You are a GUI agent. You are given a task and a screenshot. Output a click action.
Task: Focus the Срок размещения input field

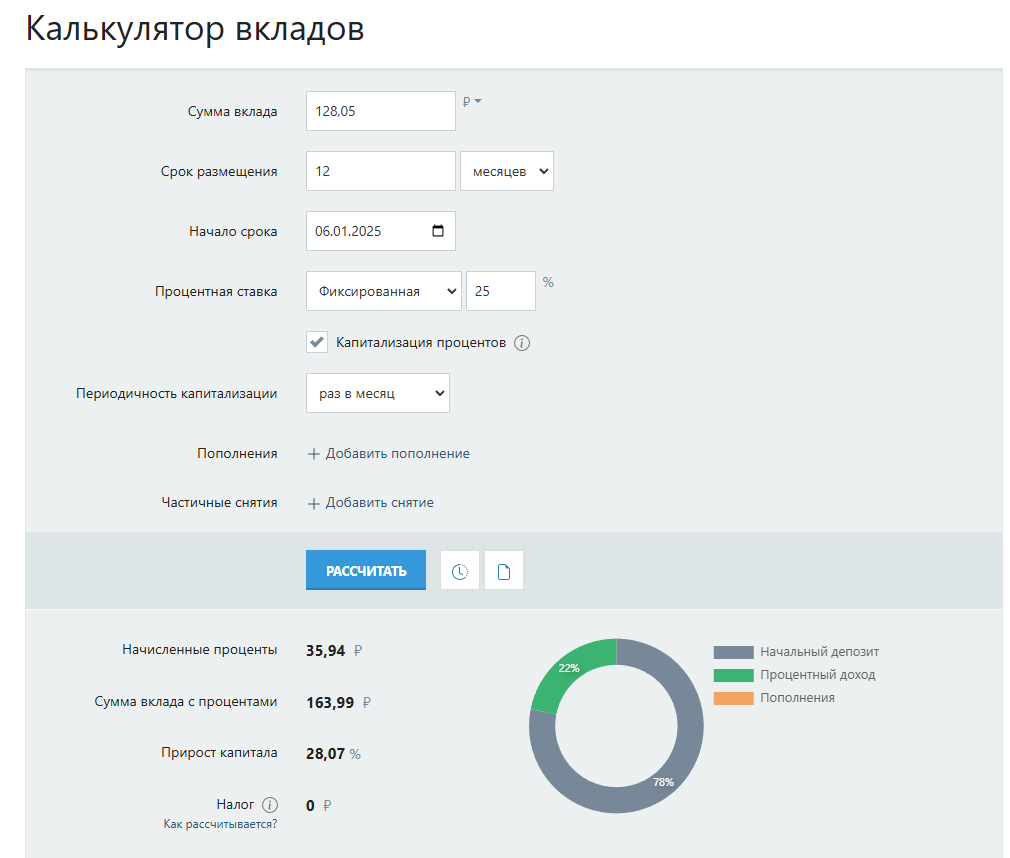click(x=380, y=171)
